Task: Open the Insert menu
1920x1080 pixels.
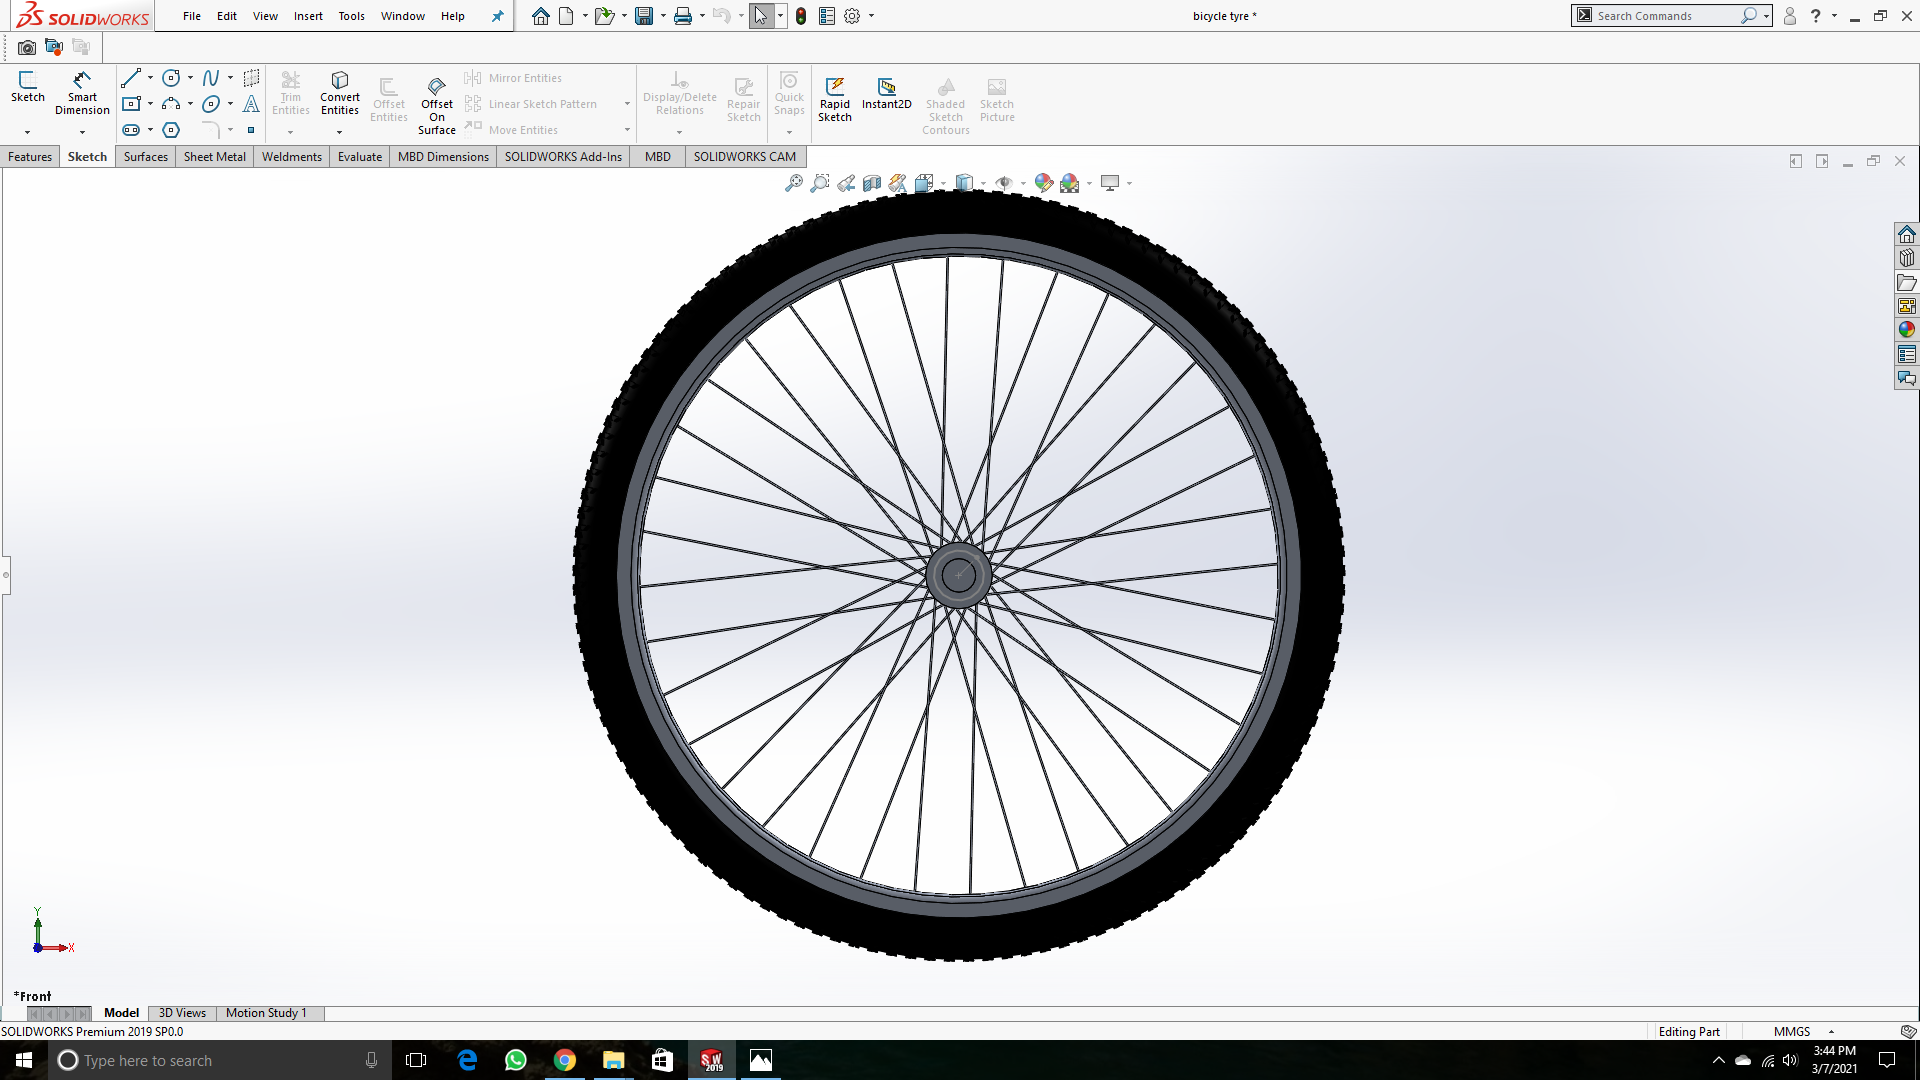Action: 308,16
